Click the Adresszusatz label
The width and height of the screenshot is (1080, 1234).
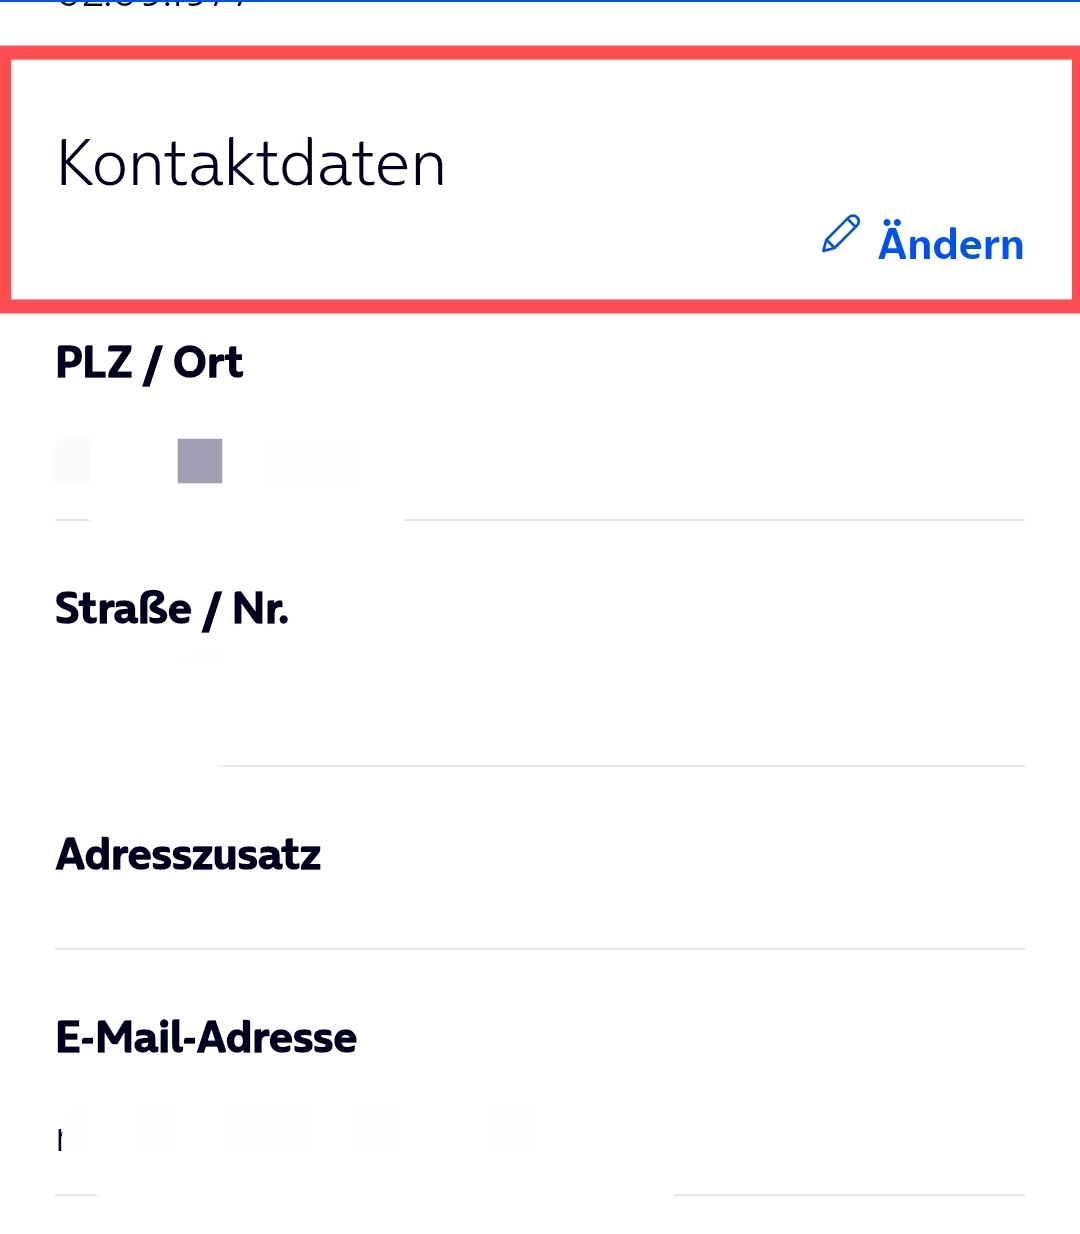pyautogui.click(x=188, y=854)
